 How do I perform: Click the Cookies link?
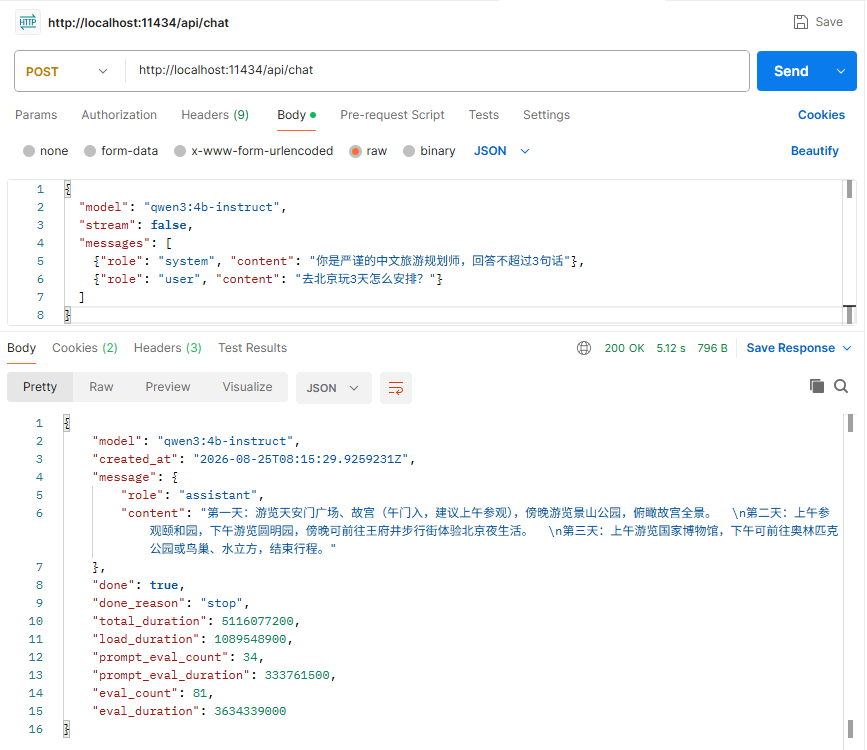point(821,115)
